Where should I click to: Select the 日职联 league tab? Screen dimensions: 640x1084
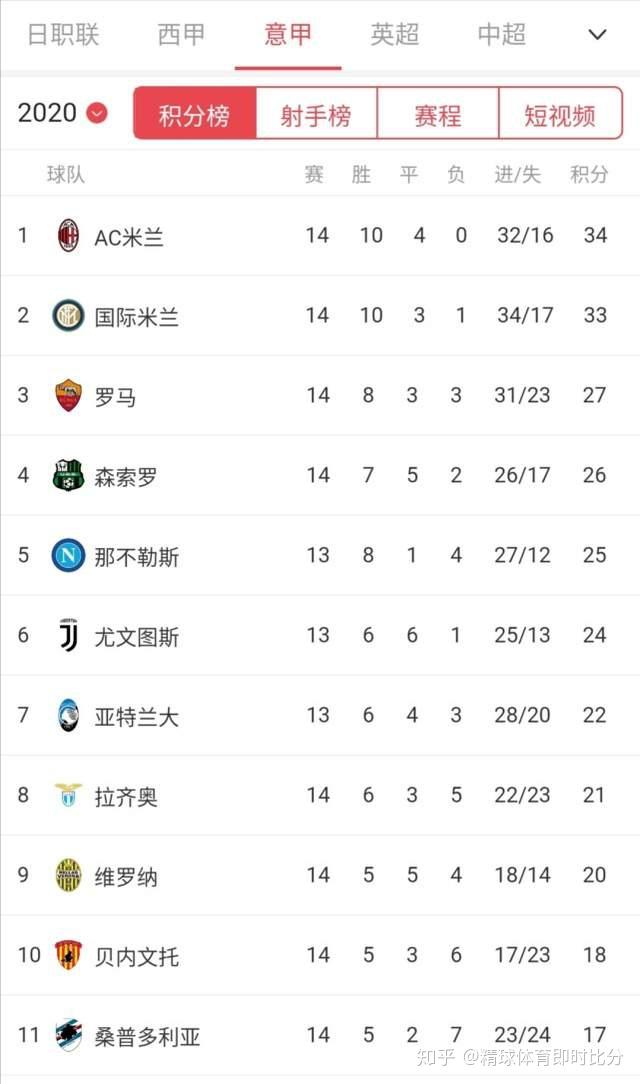click(x=63, y=35)
